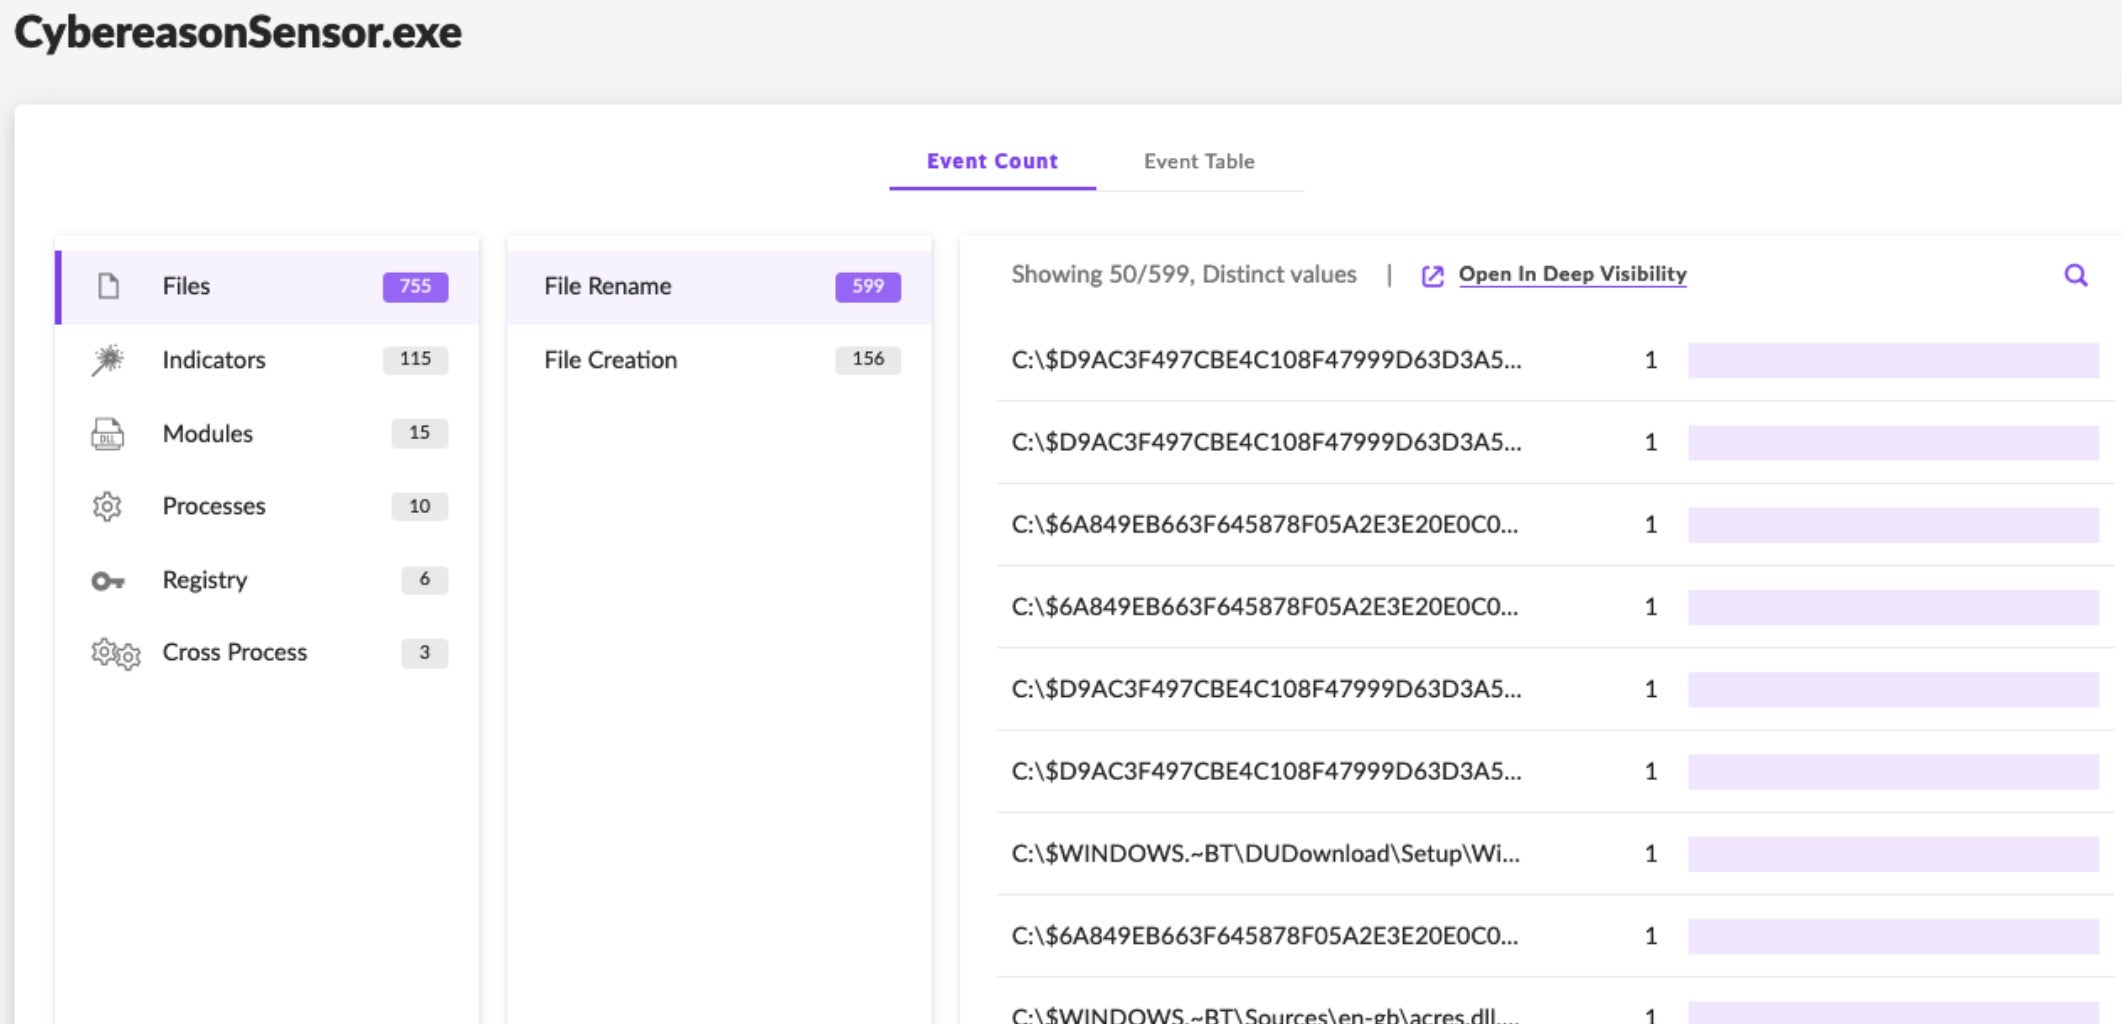
Task: Click the search magnifier icon
Action: point(2075,275)
